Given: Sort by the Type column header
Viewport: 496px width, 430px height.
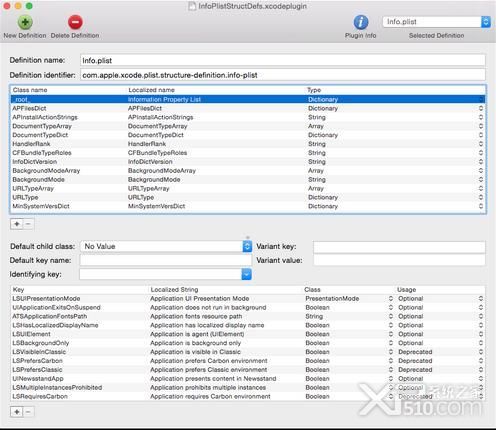Looking at the screenshot, I should (395, 90).
